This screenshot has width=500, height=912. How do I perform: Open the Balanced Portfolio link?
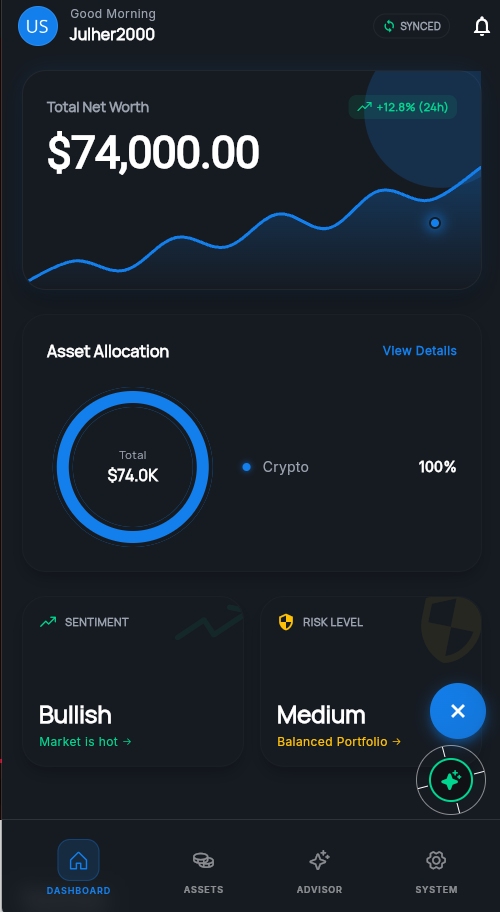pos(339,742)
